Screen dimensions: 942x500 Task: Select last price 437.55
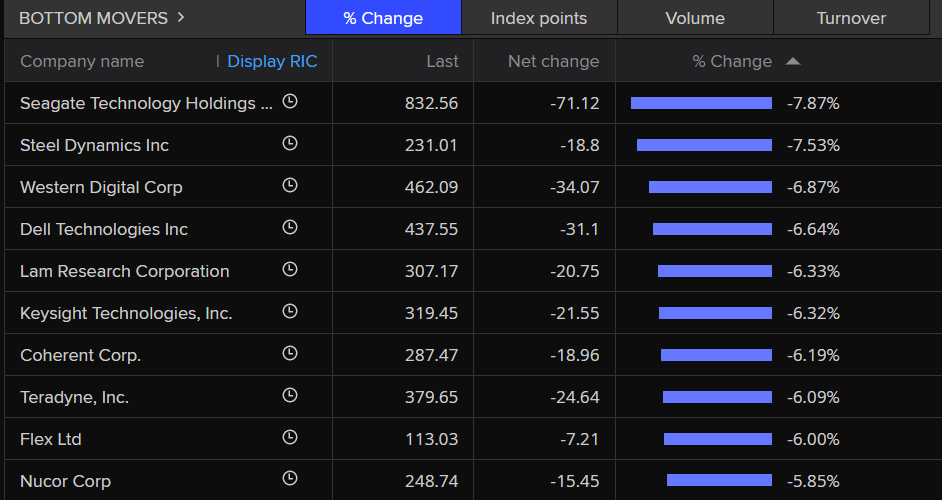431,230
